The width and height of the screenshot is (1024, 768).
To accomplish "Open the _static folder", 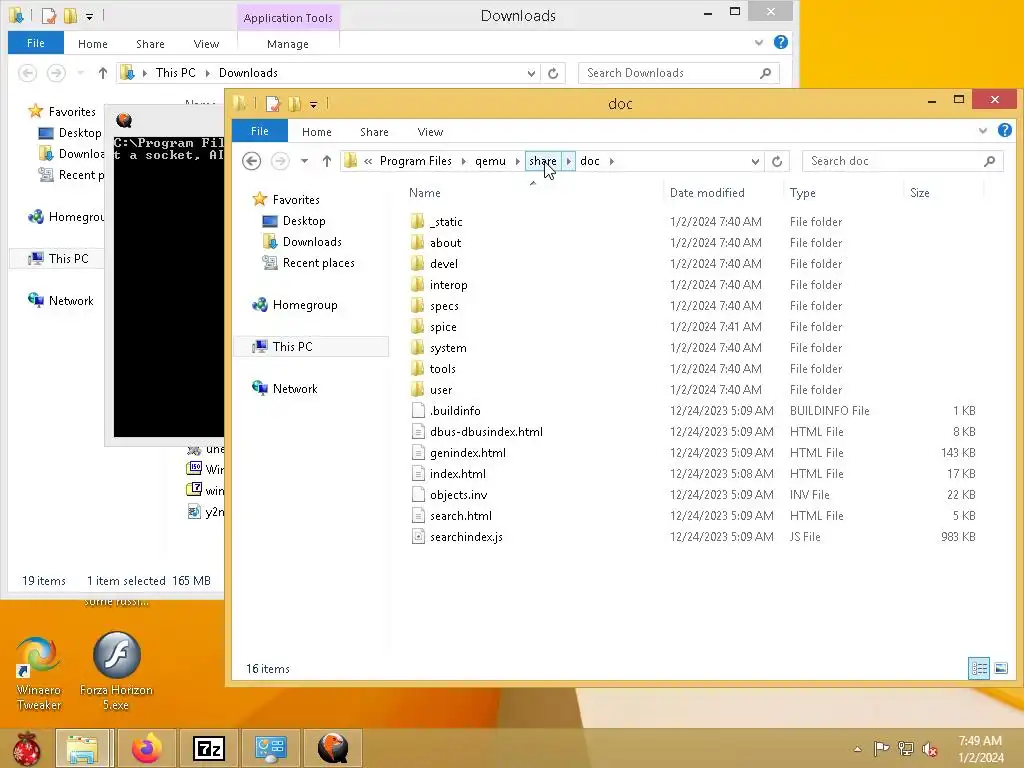I will click(445, 222).
